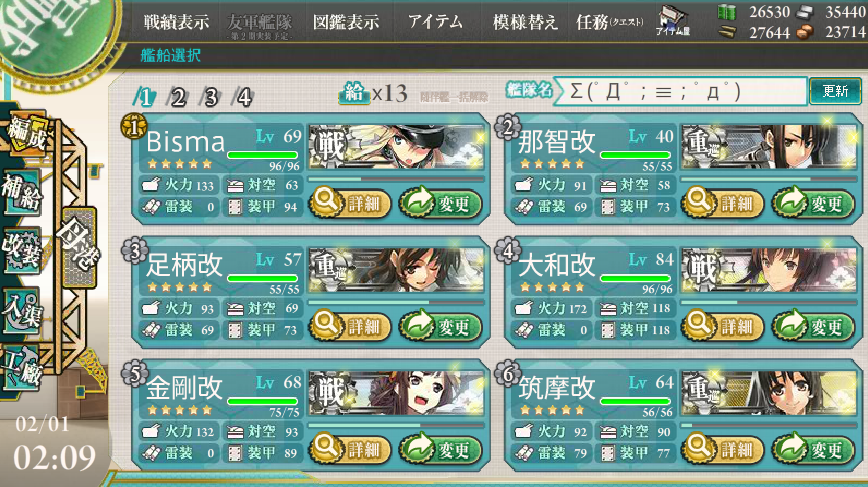Click the fleet name input field
This screenshot has width=868, height=487.
680,91
